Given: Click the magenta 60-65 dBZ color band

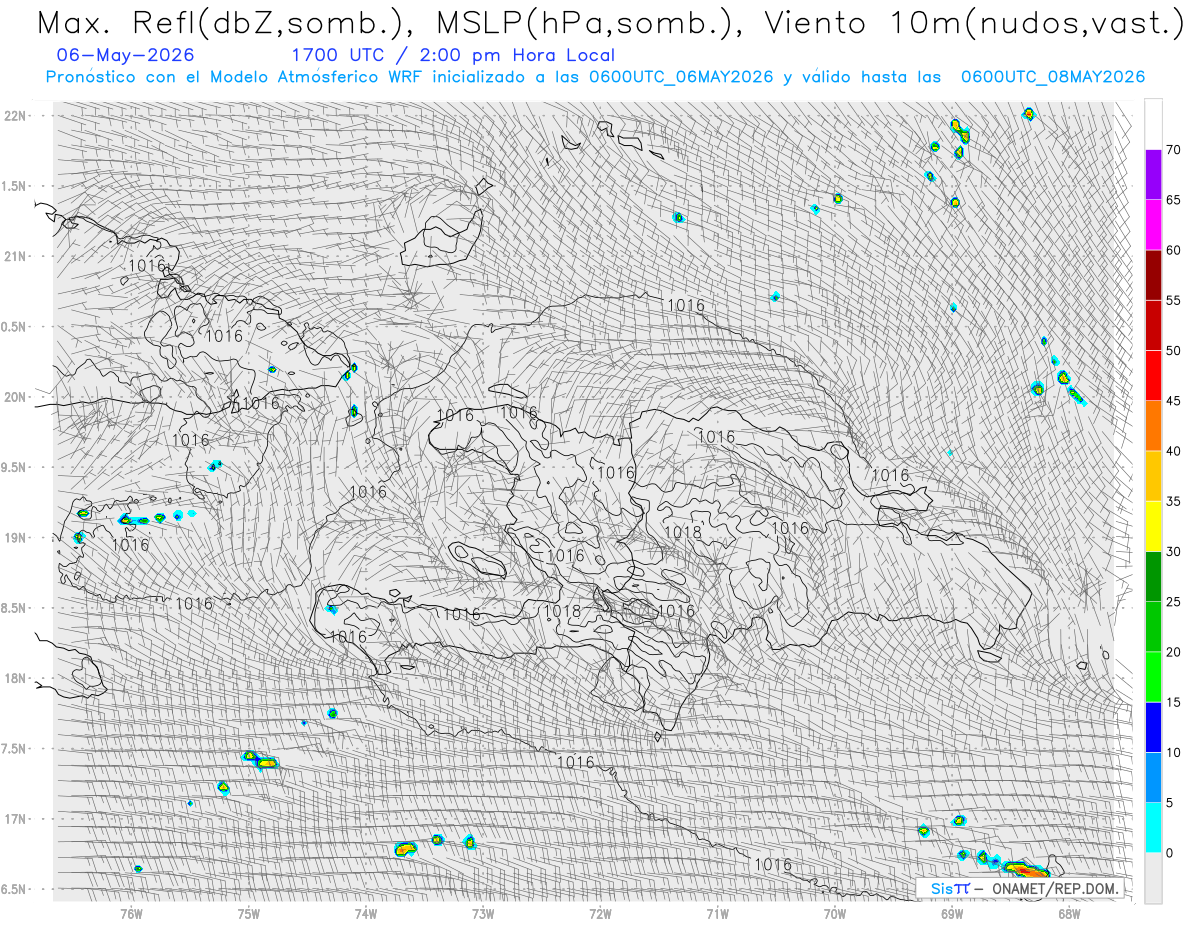Looking at the screenshot, I should (x=1153, y=225).
